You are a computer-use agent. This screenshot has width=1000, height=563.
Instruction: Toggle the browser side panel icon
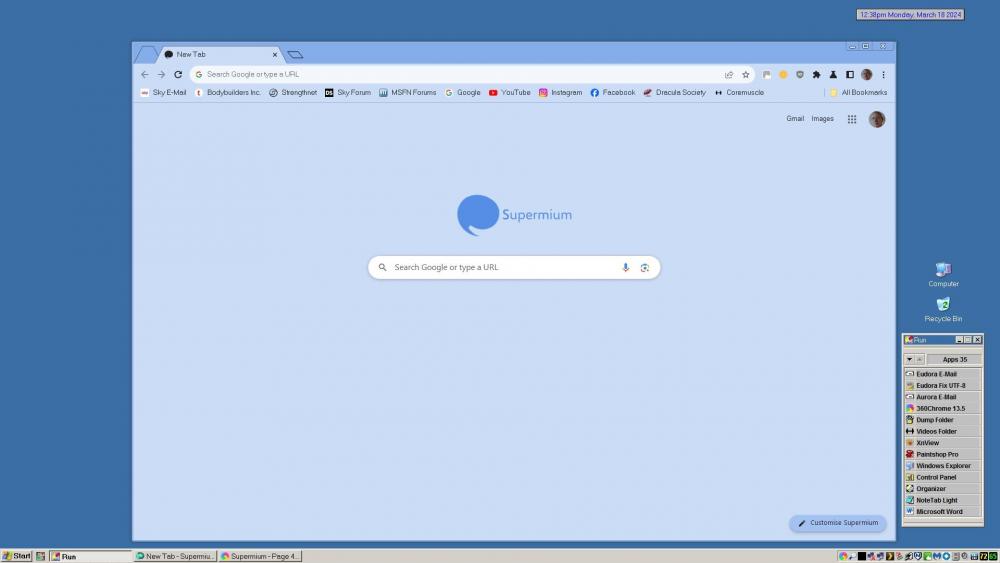coord(849,75)
